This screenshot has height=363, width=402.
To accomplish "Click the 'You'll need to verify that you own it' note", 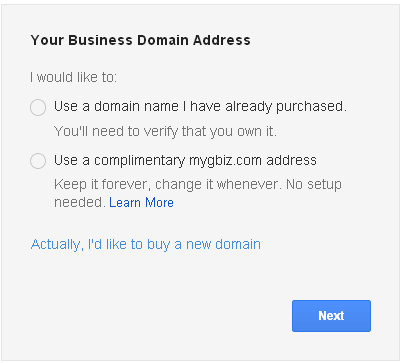I will point(165,131).
